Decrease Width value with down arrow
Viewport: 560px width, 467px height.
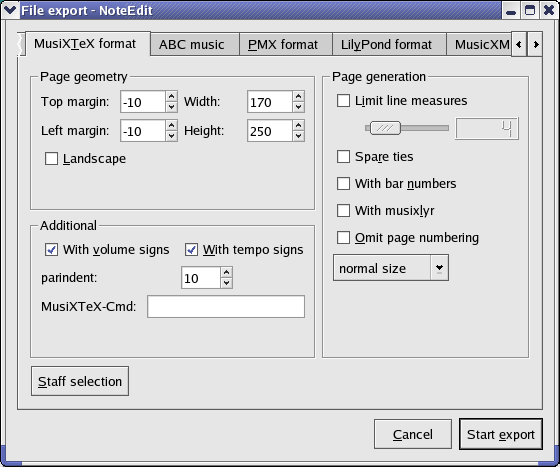(298, 107)
